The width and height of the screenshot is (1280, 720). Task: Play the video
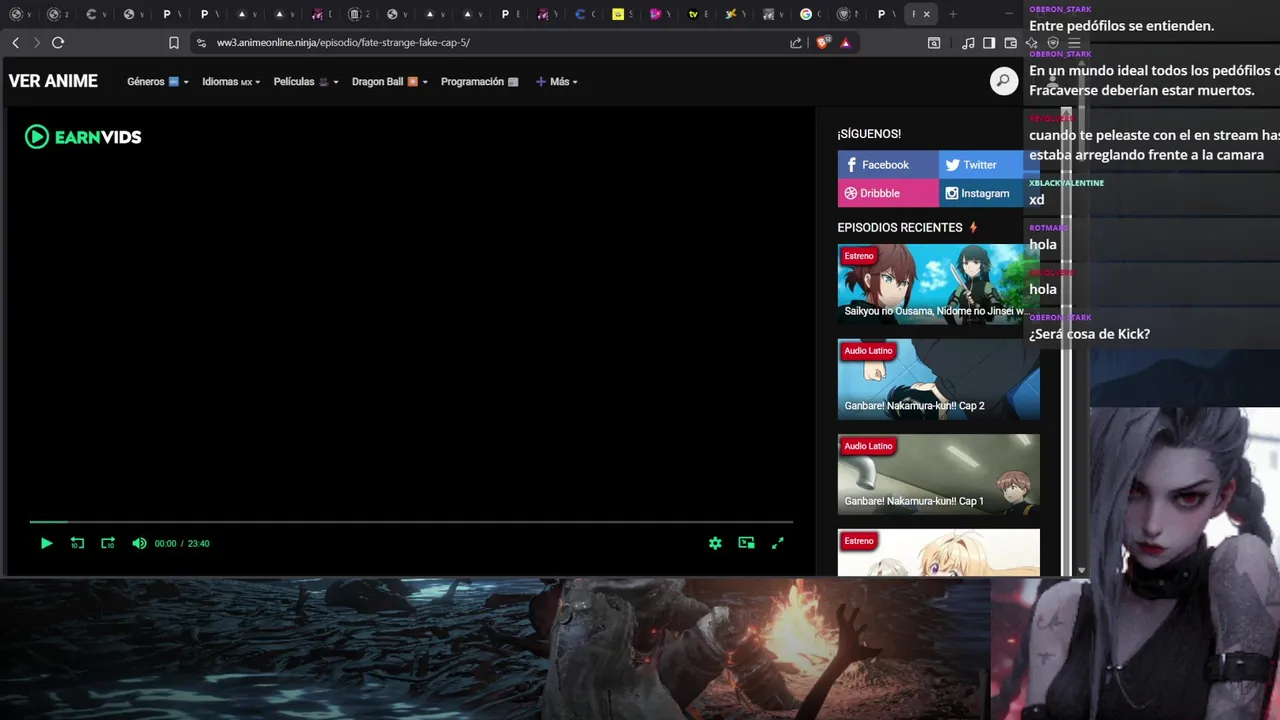pyautogui.click(x=46, y=543)
